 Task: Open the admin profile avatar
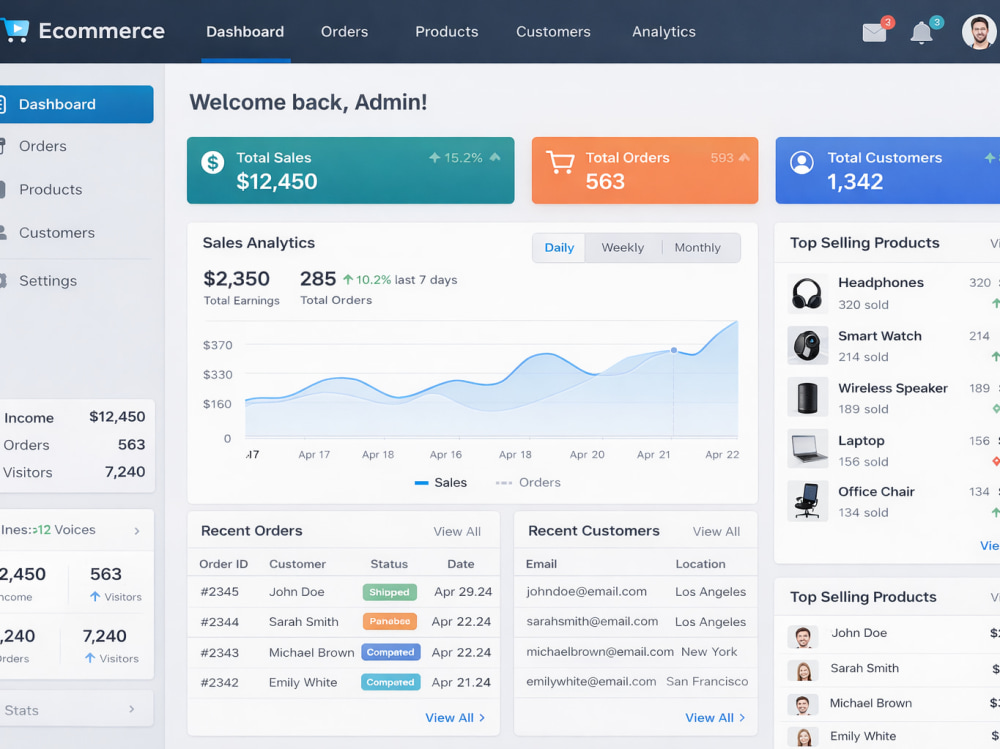tap(979, 32)
